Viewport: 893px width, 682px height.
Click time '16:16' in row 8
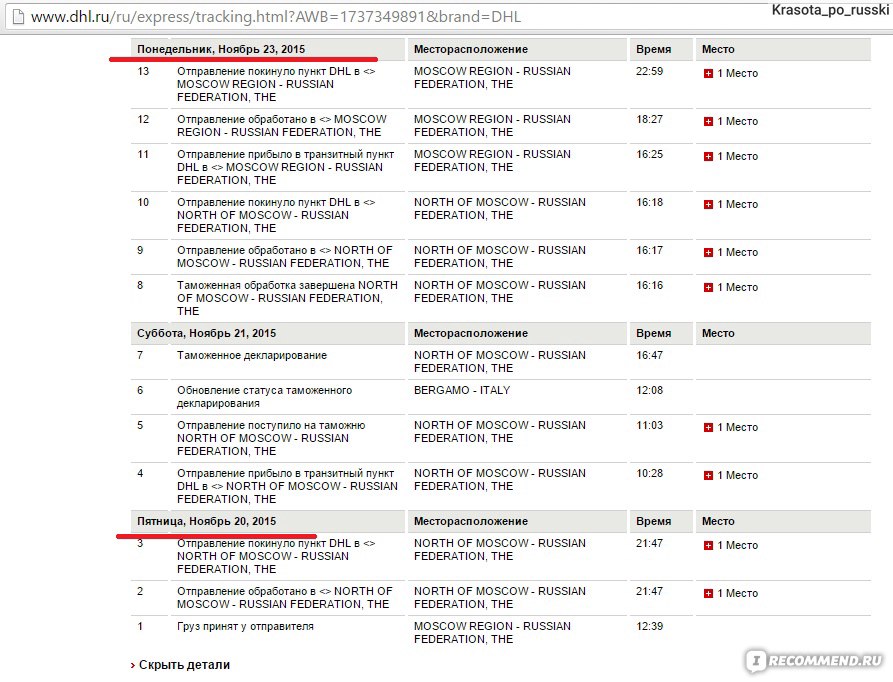(649, 285)
